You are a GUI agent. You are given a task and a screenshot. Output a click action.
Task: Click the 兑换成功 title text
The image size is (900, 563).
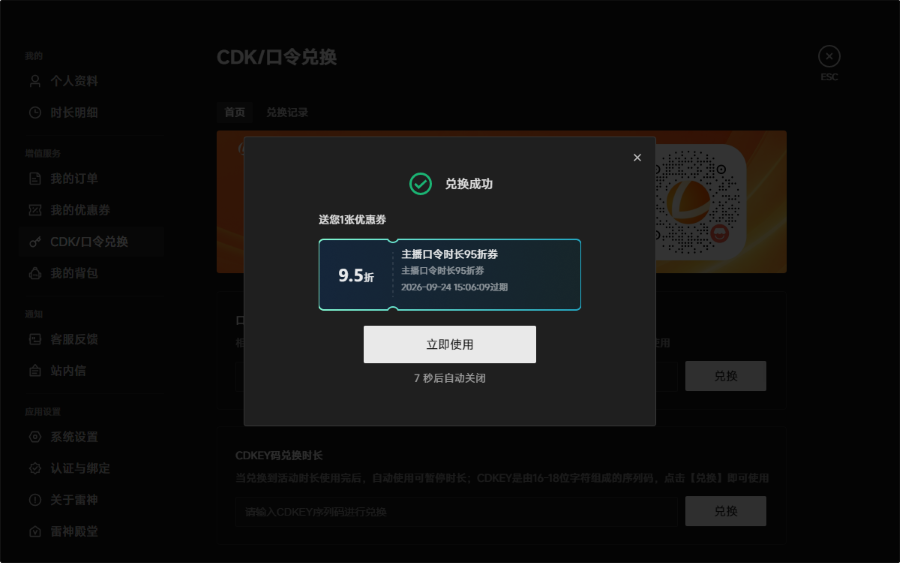469,184
